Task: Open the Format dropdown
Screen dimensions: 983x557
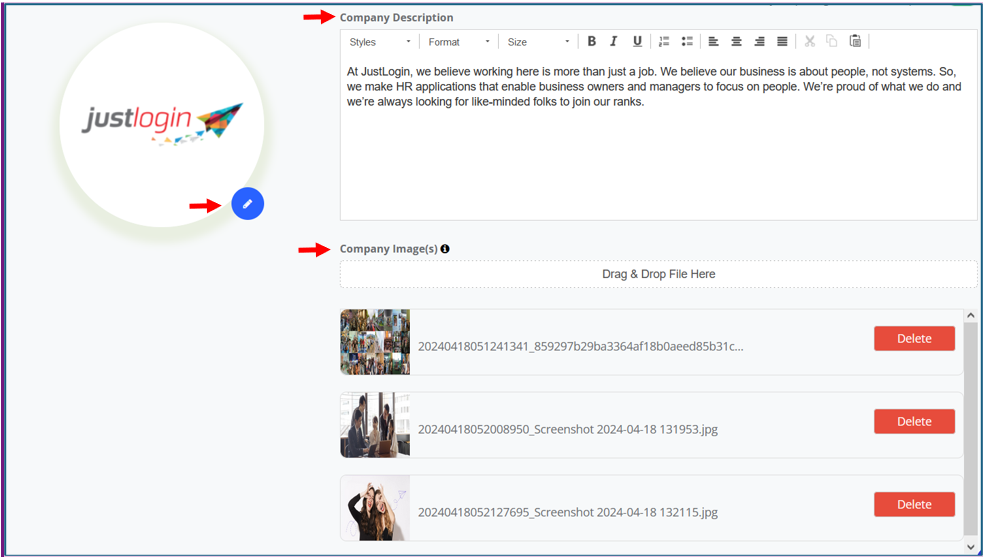Action: pos(459,42)
